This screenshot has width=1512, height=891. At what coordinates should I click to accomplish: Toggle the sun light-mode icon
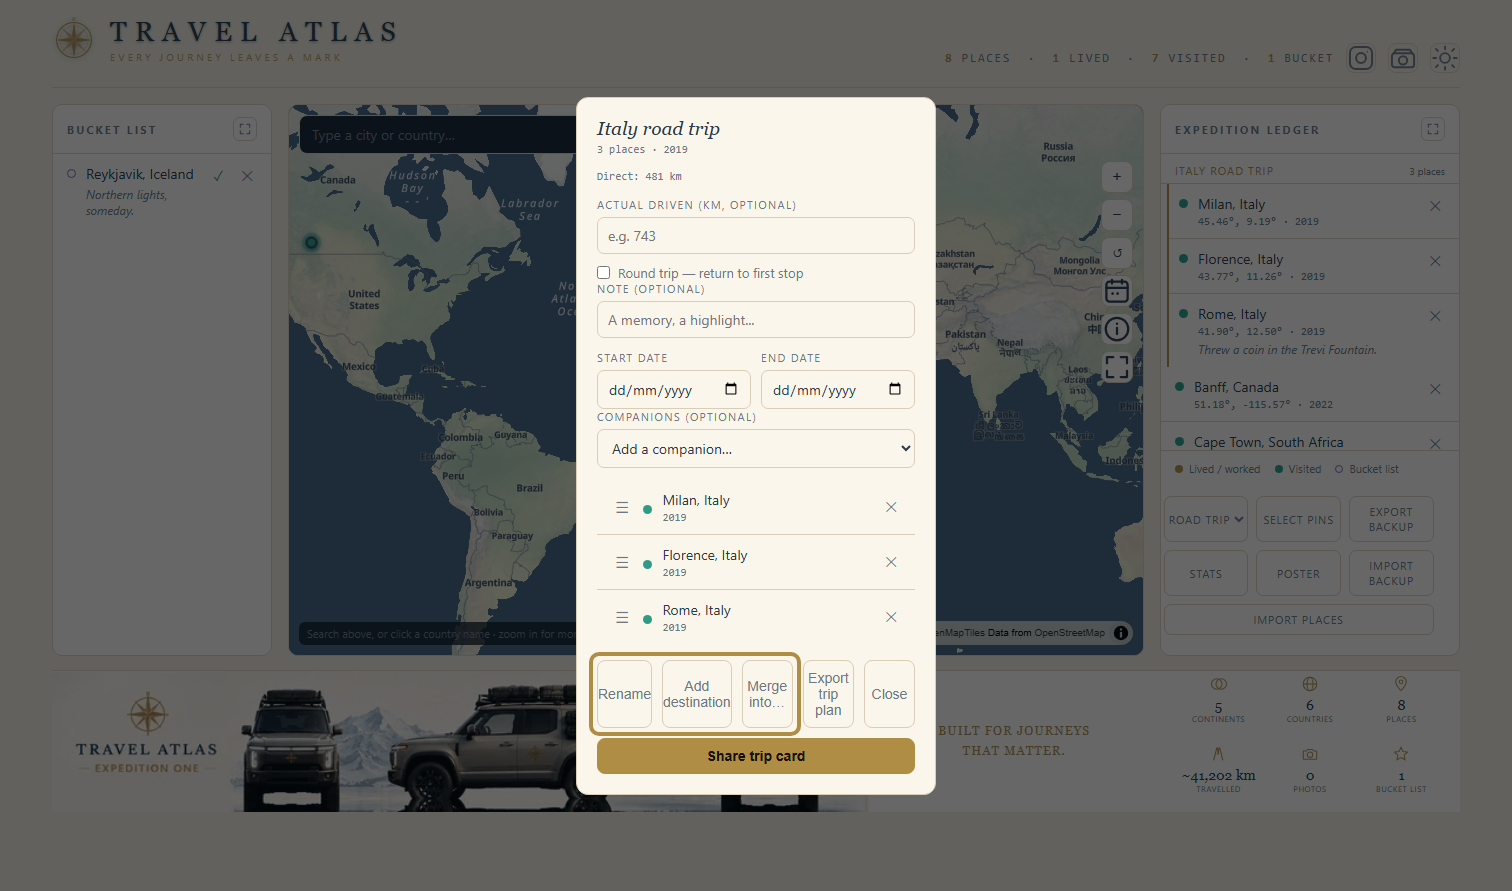click(x=1445, y=58)
